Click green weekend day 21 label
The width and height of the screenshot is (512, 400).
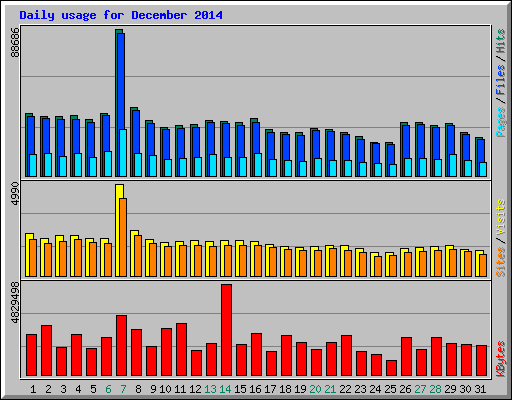point(330,389)
